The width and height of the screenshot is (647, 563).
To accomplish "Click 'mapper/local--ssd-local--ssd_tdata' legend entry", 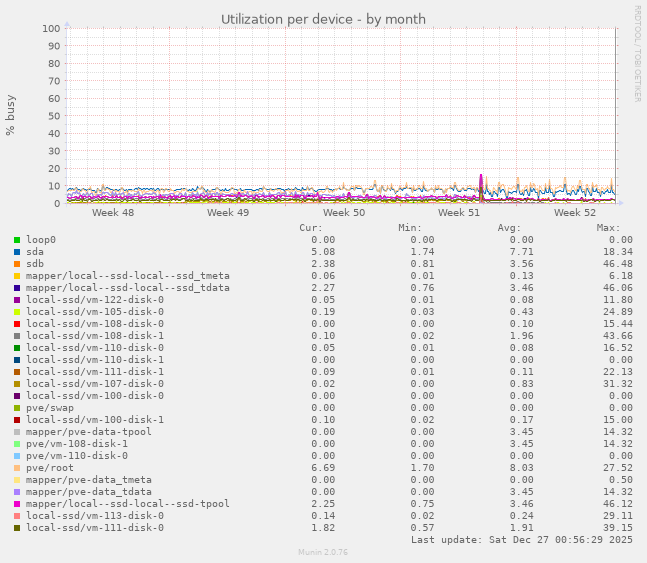I will (128, 288).
